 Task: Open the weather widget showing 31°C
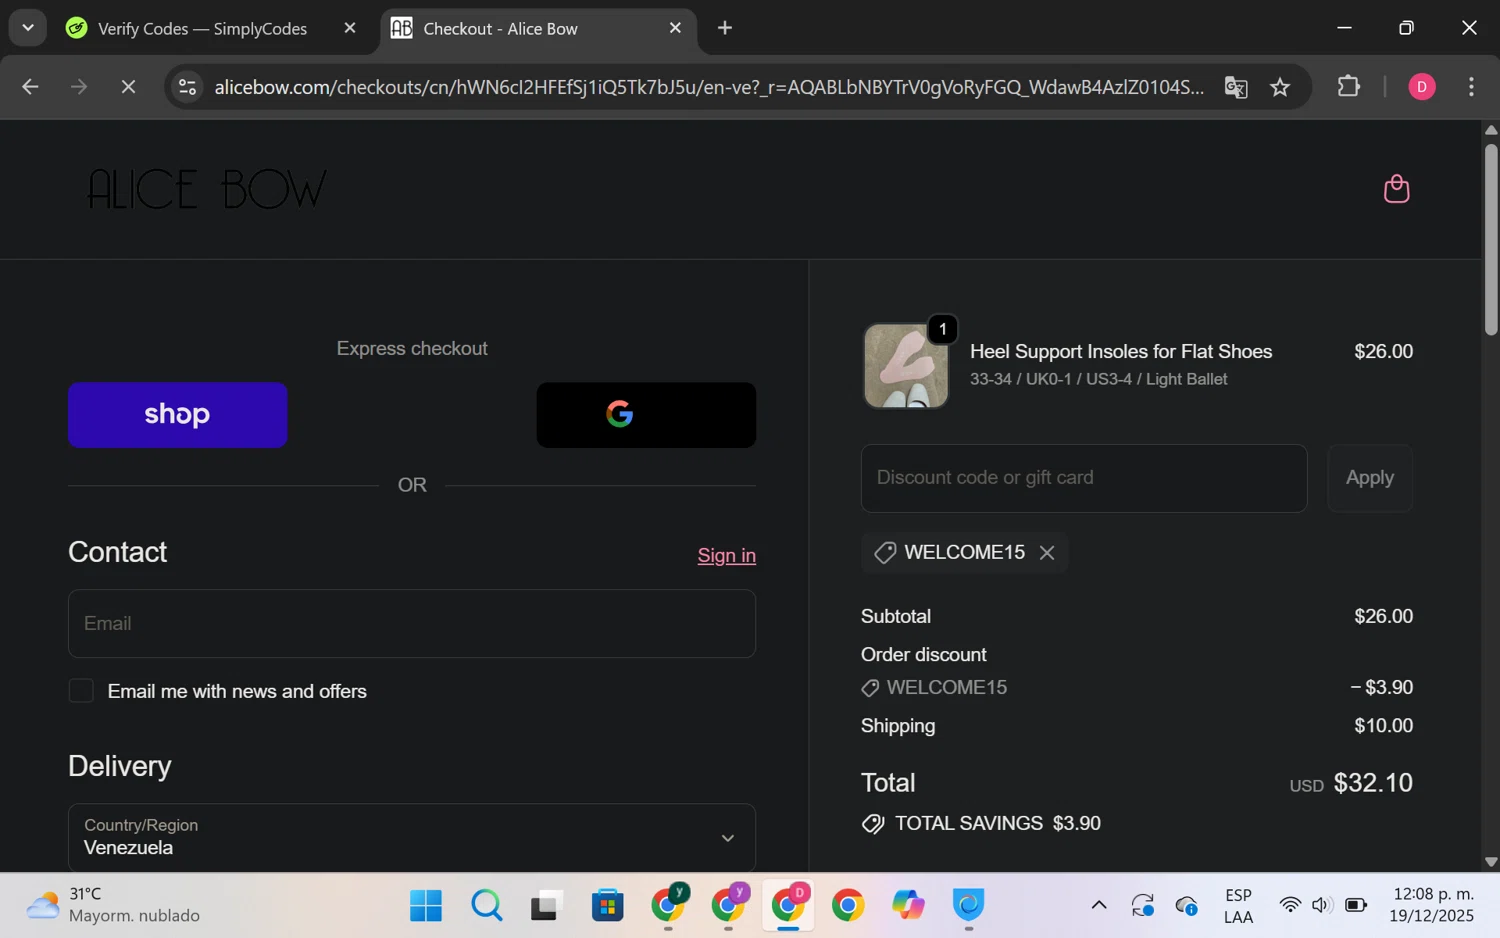pos(112,905)
